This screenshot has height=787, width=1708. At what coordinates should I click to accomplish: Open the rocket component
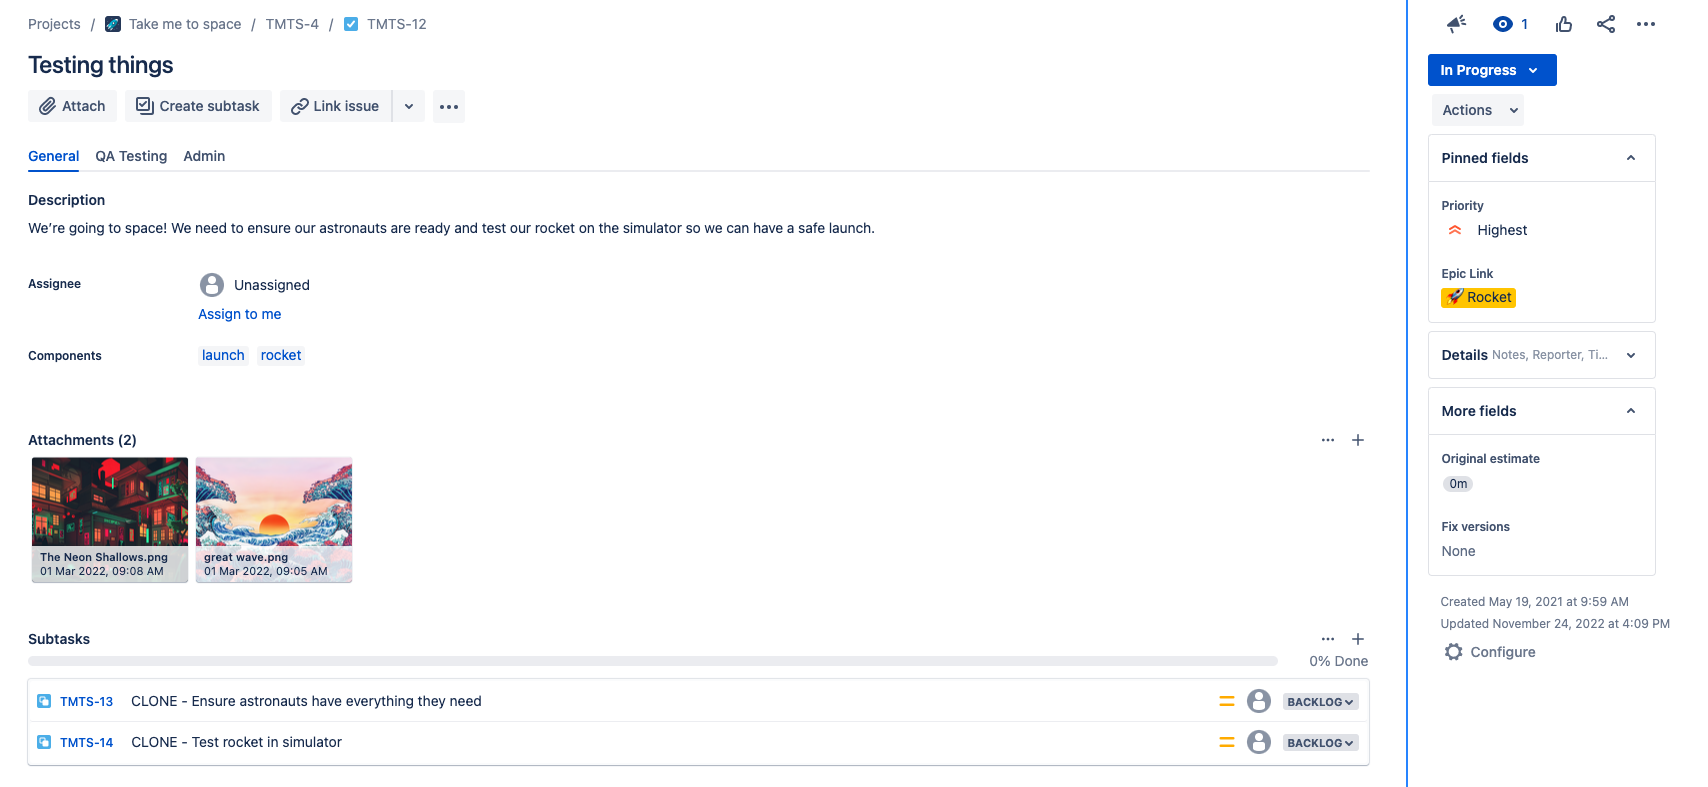point(281,355)
